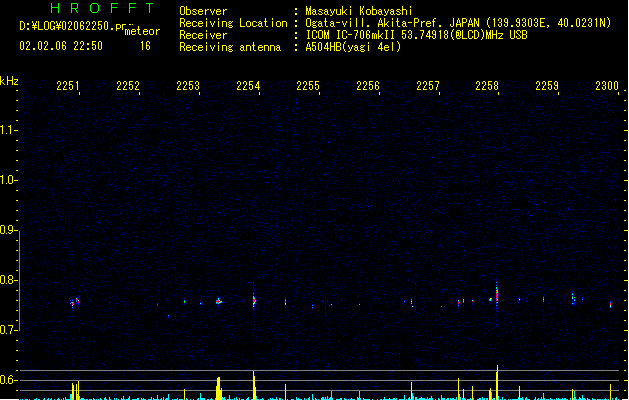The image size is (629, 400).
Task: Click the 2258 time axis label
Action: click(x=487, y=86)
